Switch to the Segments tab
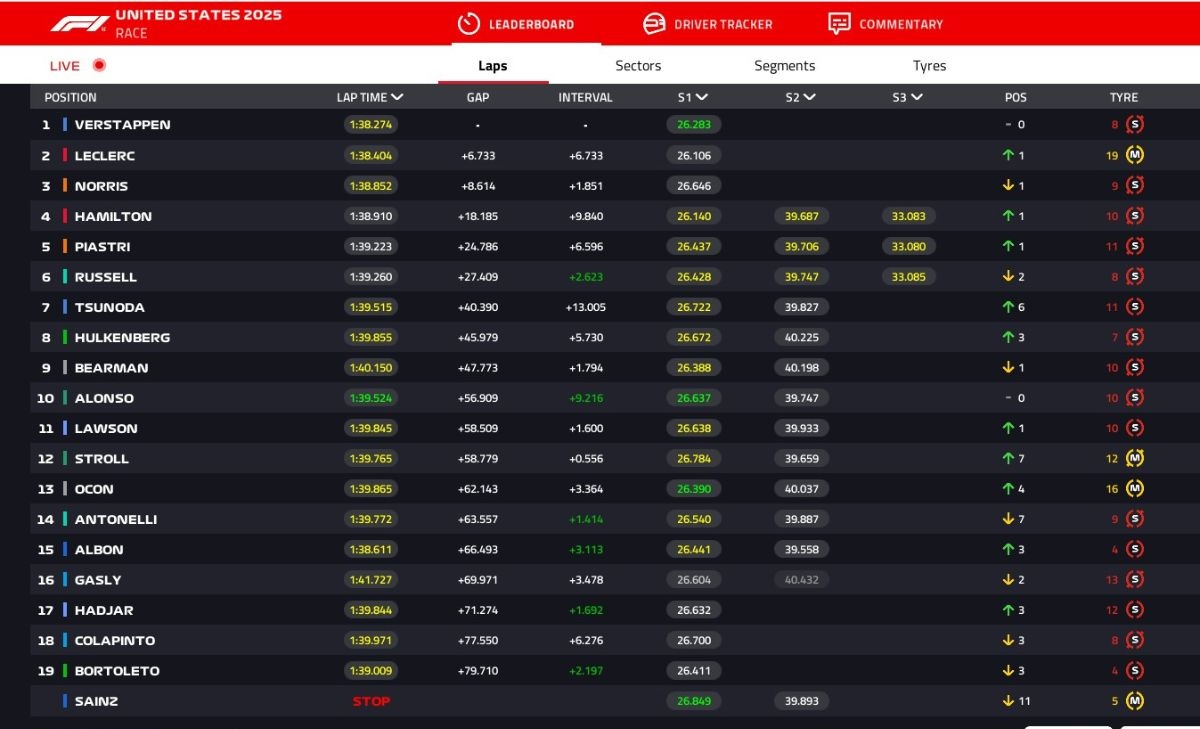 (x=784, y=66)
